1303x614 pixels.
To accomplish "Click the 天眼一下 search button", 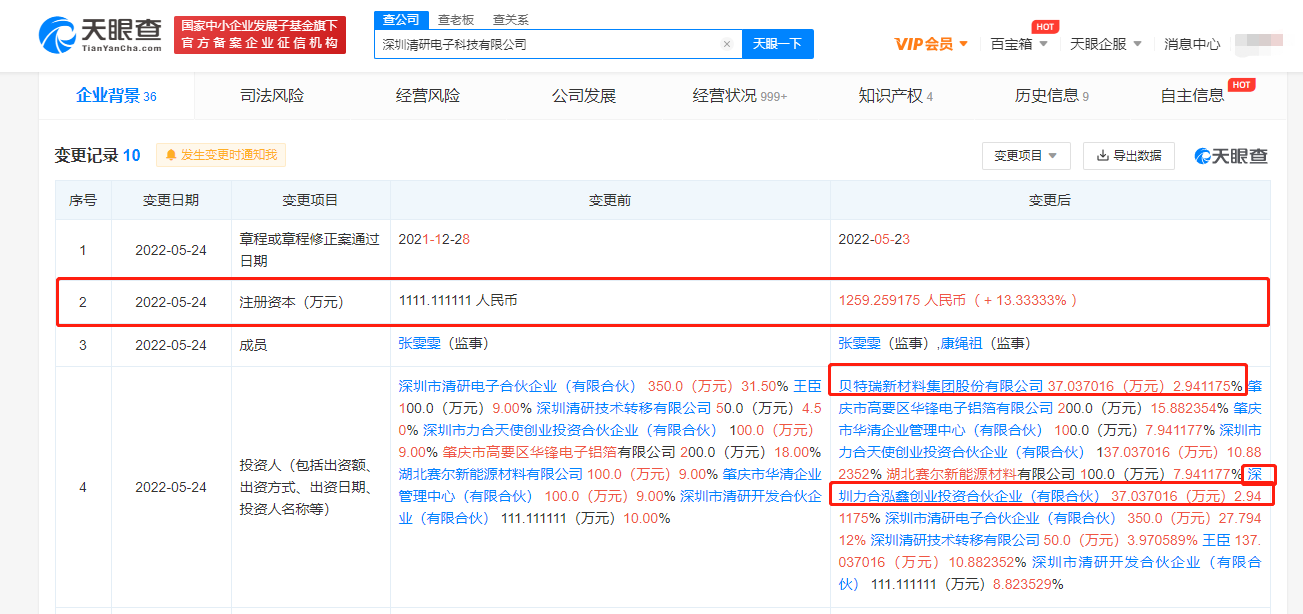I will [778, 44].
